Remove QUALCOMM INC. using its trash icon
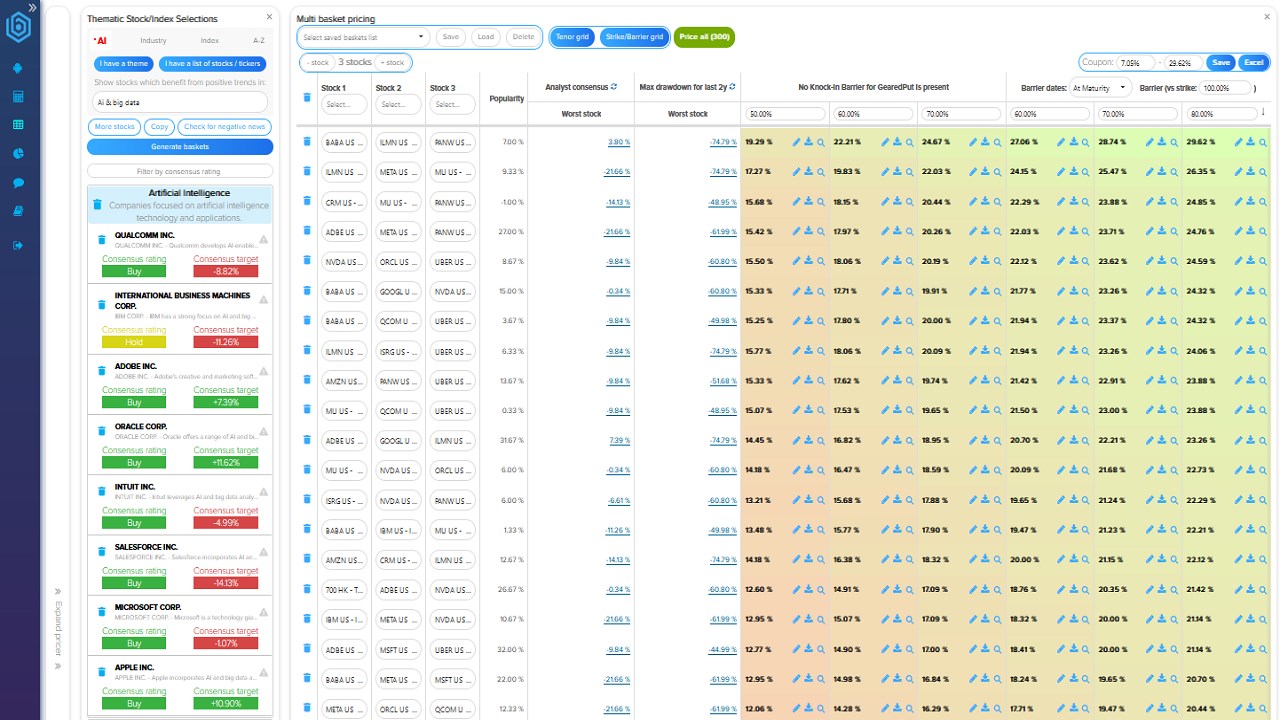The image size is (1280, 720). click(101, 240)
